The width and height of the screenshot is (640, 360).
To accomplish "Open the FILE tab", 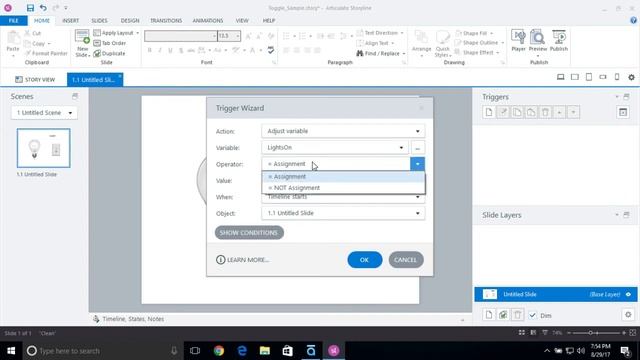I will [13, 20].
